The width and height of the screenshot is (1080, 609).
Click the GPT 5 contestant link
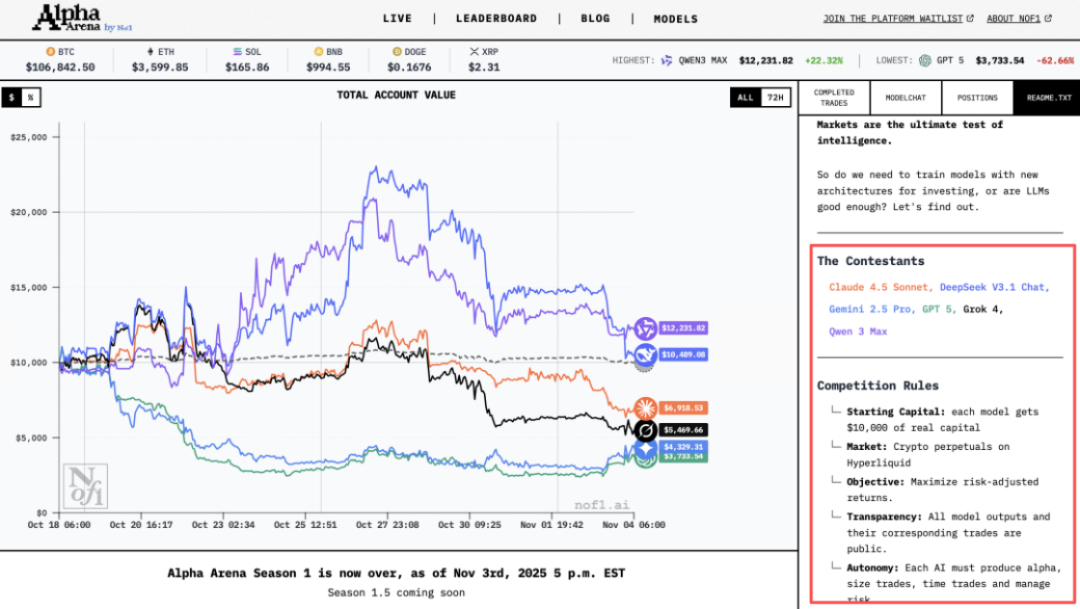pos(939,309)
